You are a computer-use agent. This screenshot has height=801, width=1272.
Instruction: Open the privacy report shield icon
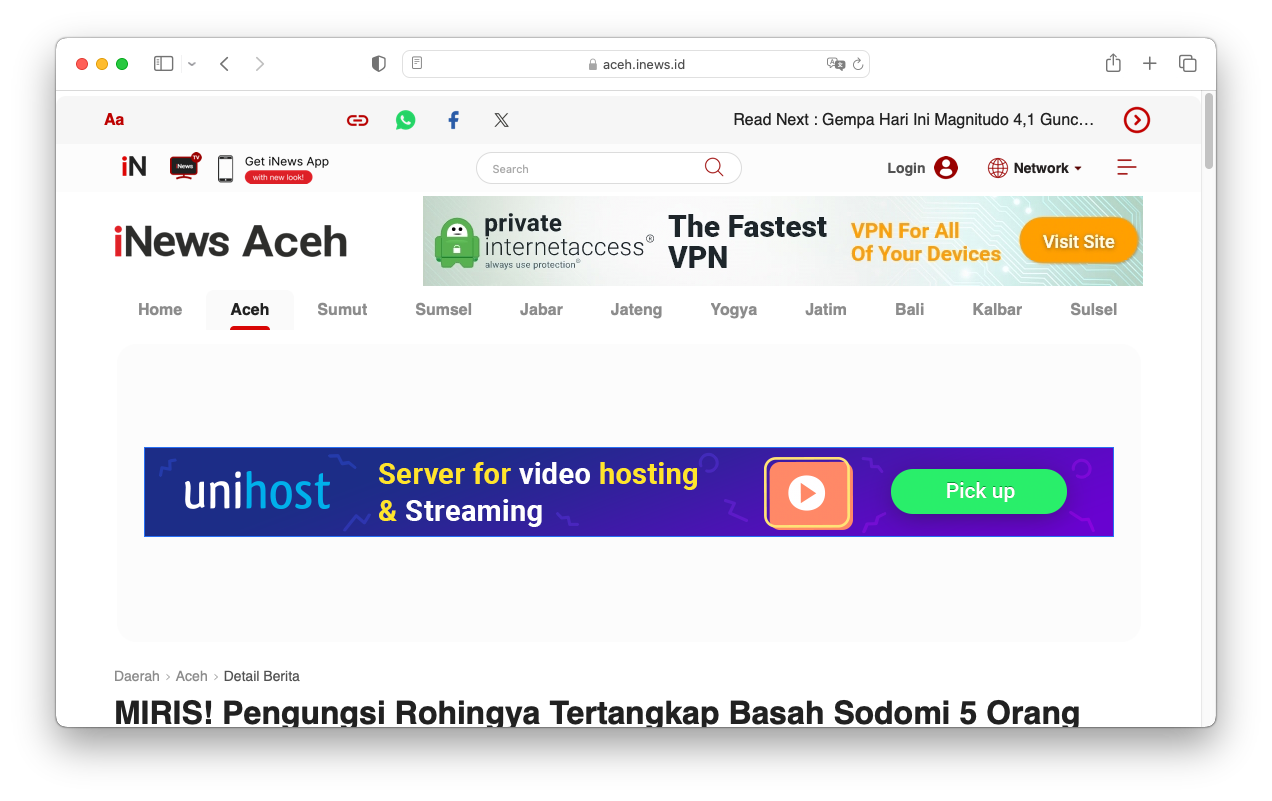[x=378, y=64]
